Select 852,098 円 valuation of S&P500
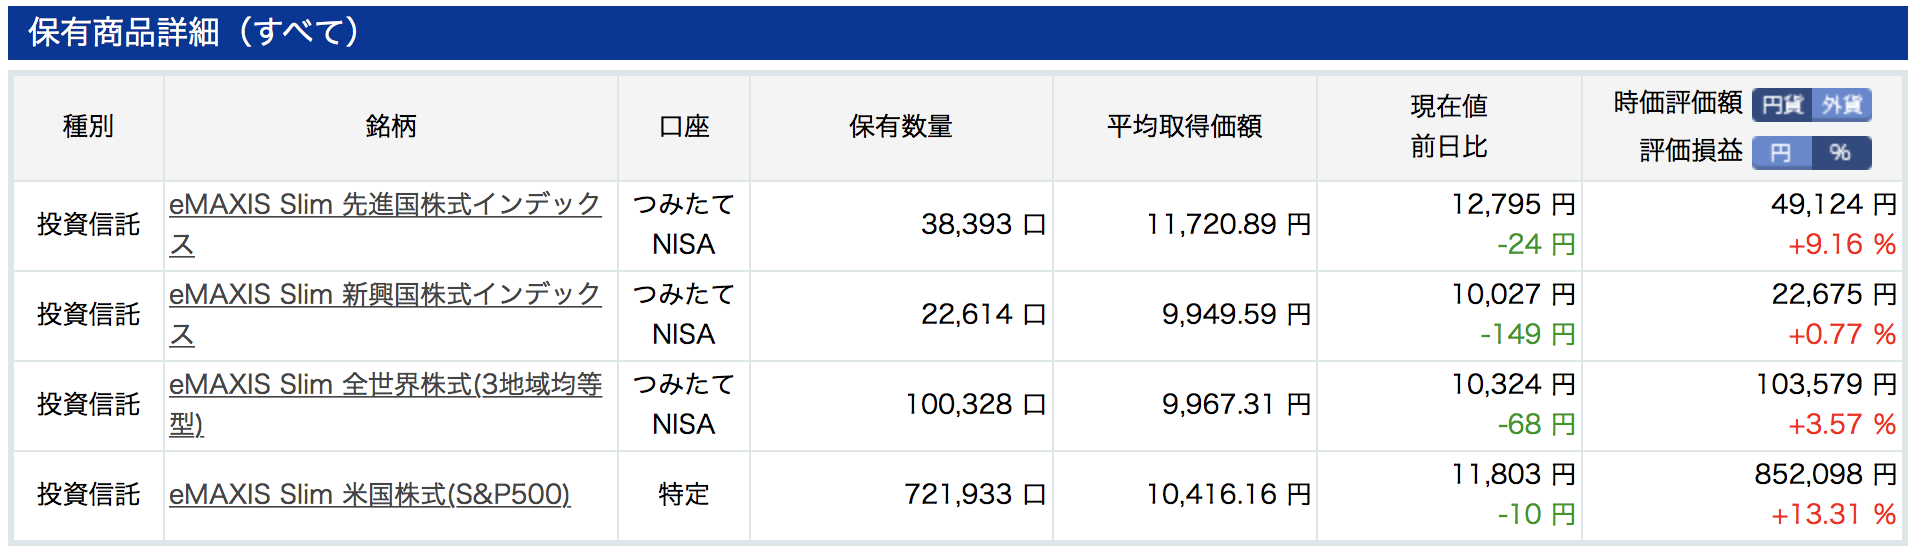 coord(1825,474)
